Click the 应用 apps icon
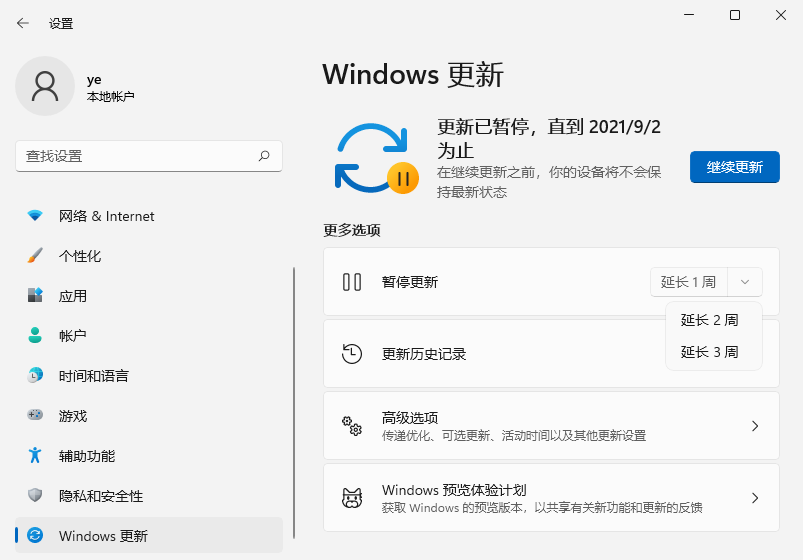The width and height of the screenshot is (803, 560). point(35,296)
